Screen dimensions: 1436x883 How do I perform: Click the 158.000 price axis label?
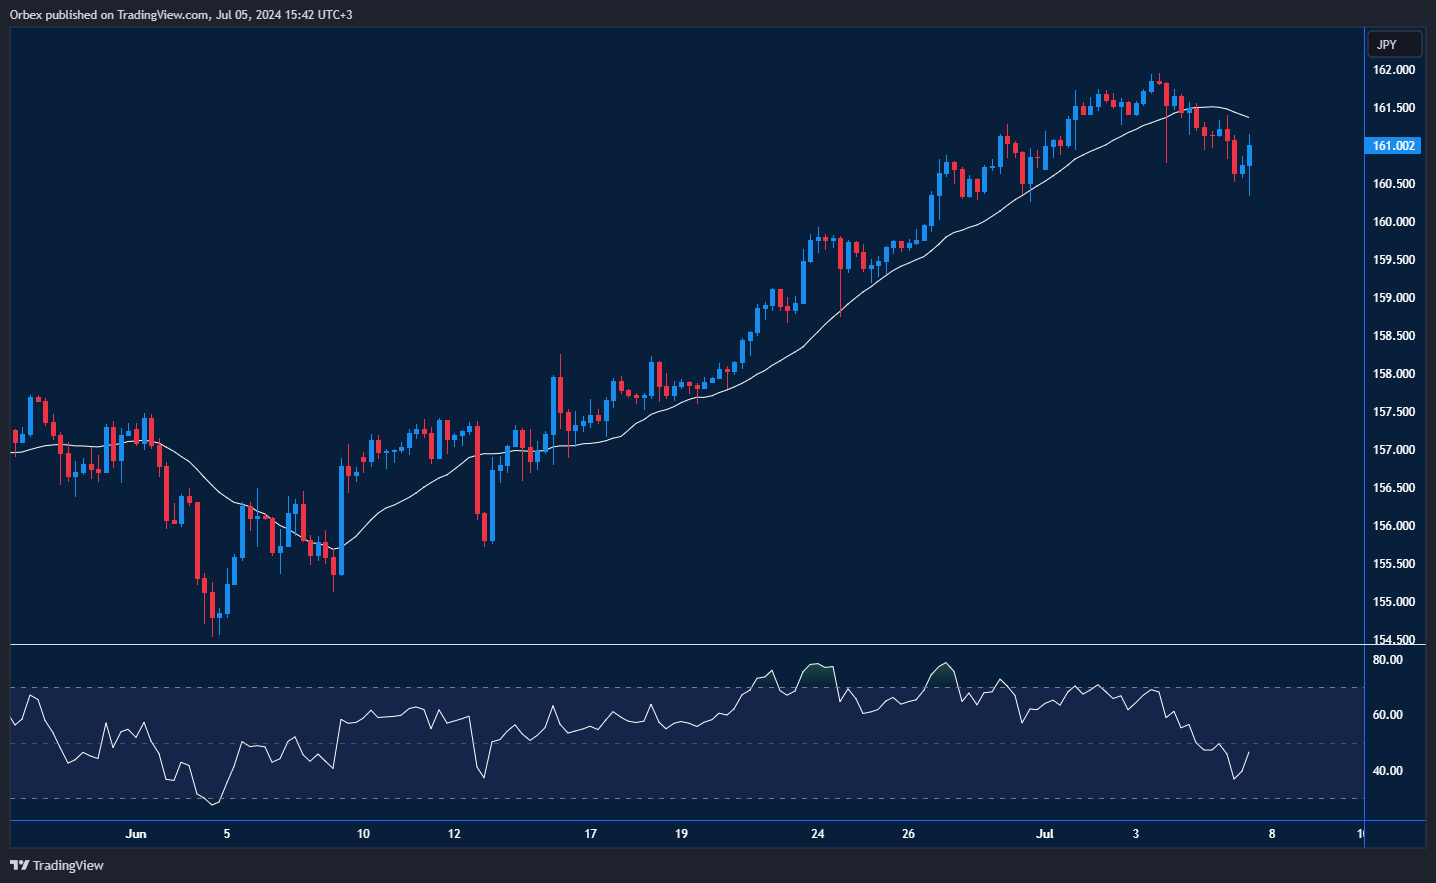(x=1393, y=374)
